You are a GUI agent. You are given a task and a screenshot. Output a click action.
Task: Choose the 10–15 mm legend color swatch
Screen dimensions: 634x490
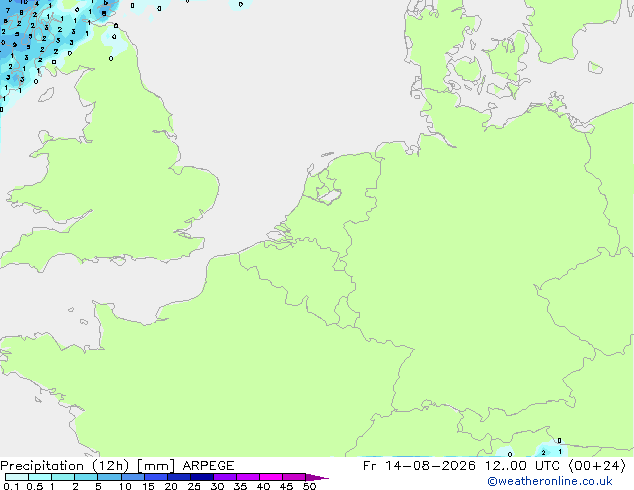133,477
